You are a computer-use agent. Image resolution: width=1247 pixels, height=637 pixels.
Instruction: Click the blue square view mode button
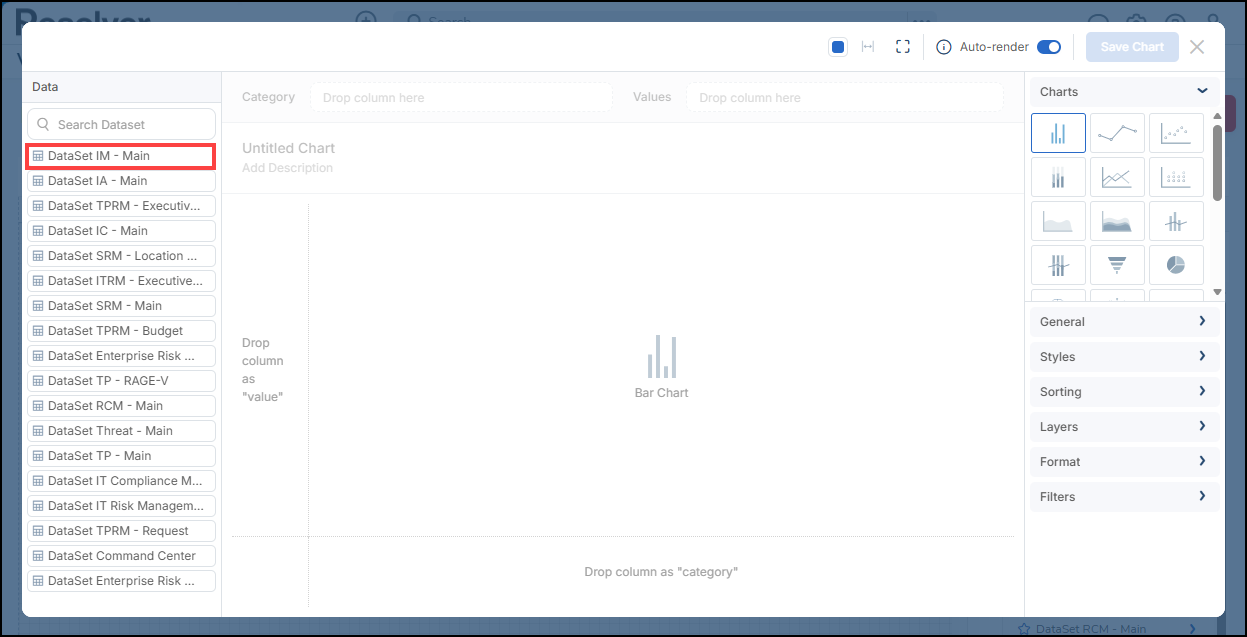pos(838,47)
